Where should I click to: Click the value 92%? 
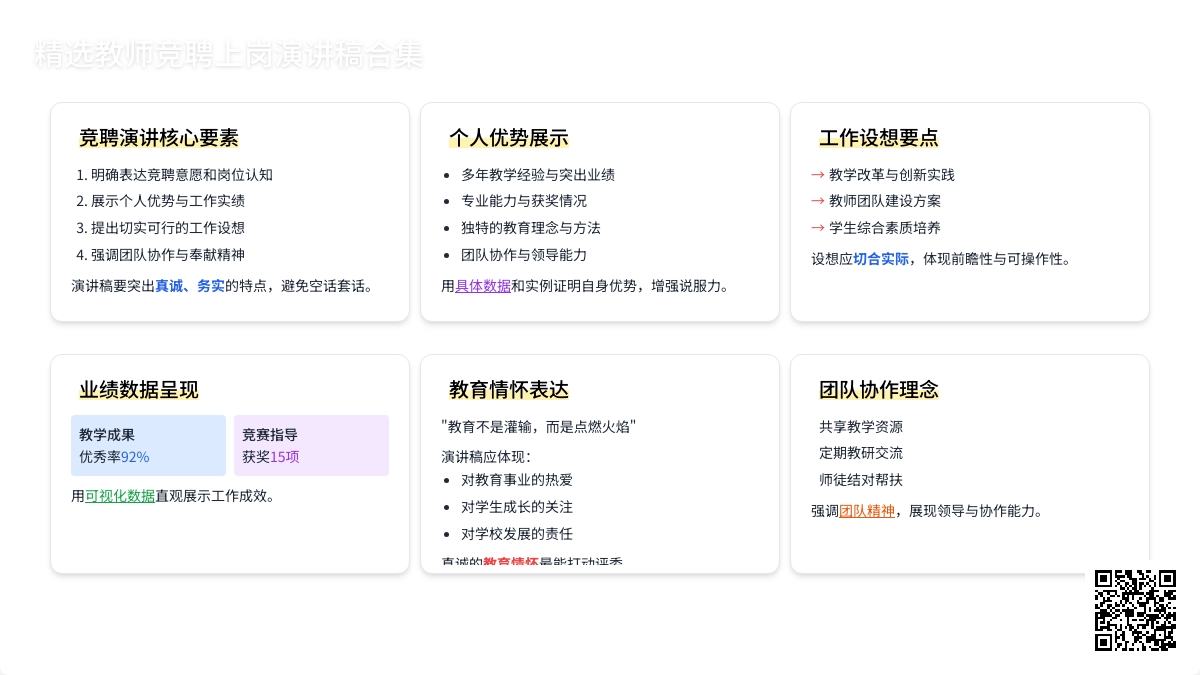135,457
